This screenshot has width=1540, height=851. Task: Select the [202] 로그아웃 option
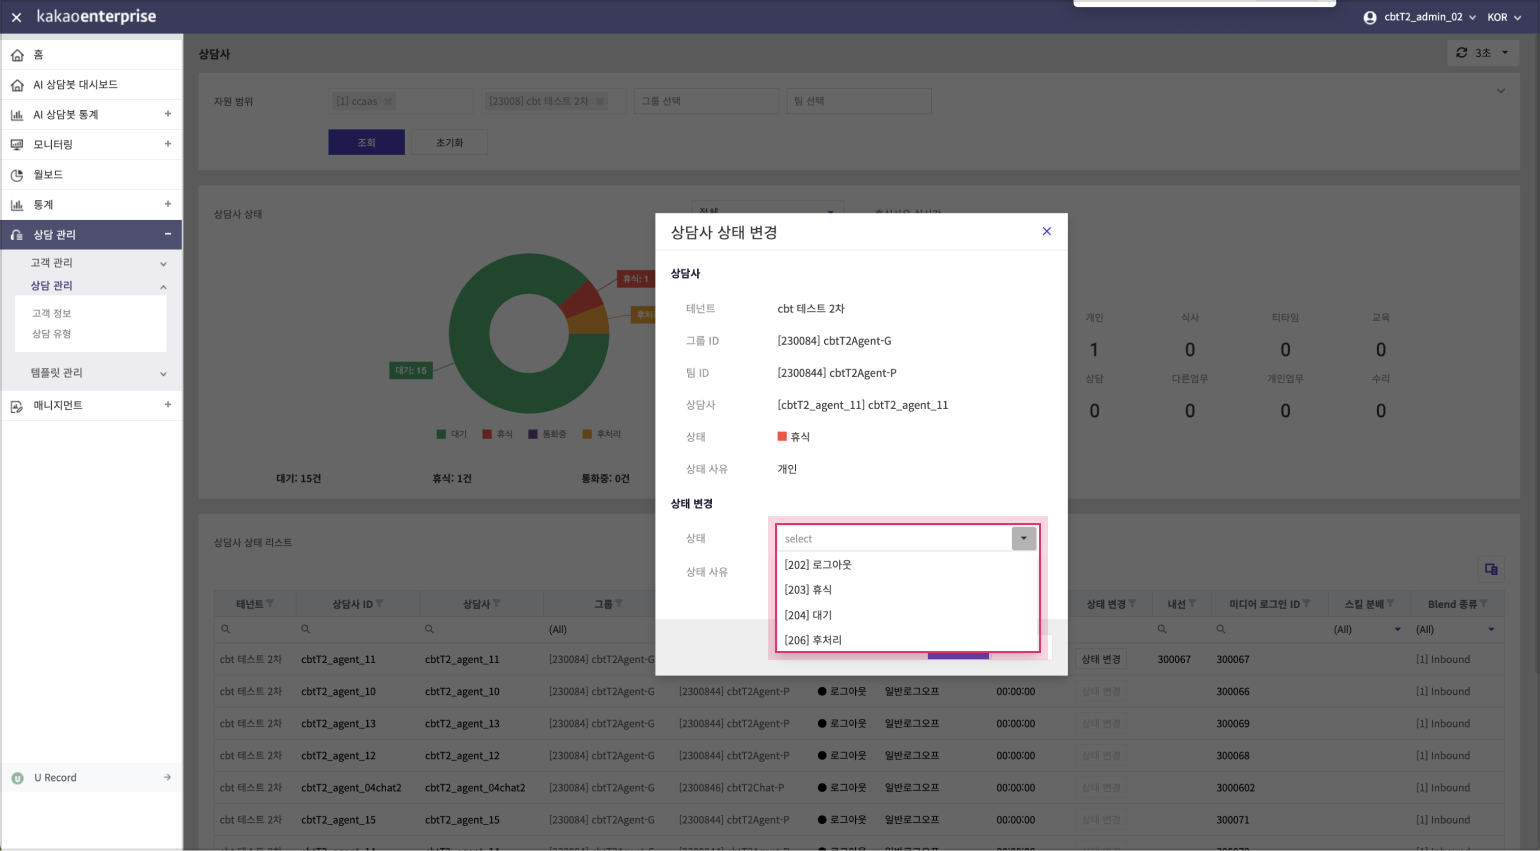818,565
